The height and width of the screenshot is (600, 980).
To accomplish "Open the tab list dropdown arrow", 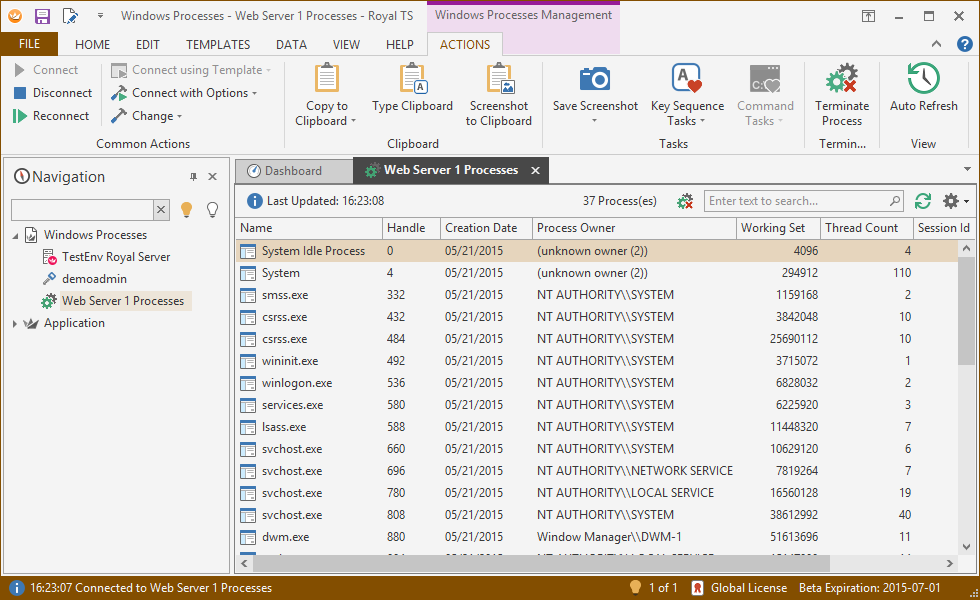I will coord(967,169).
